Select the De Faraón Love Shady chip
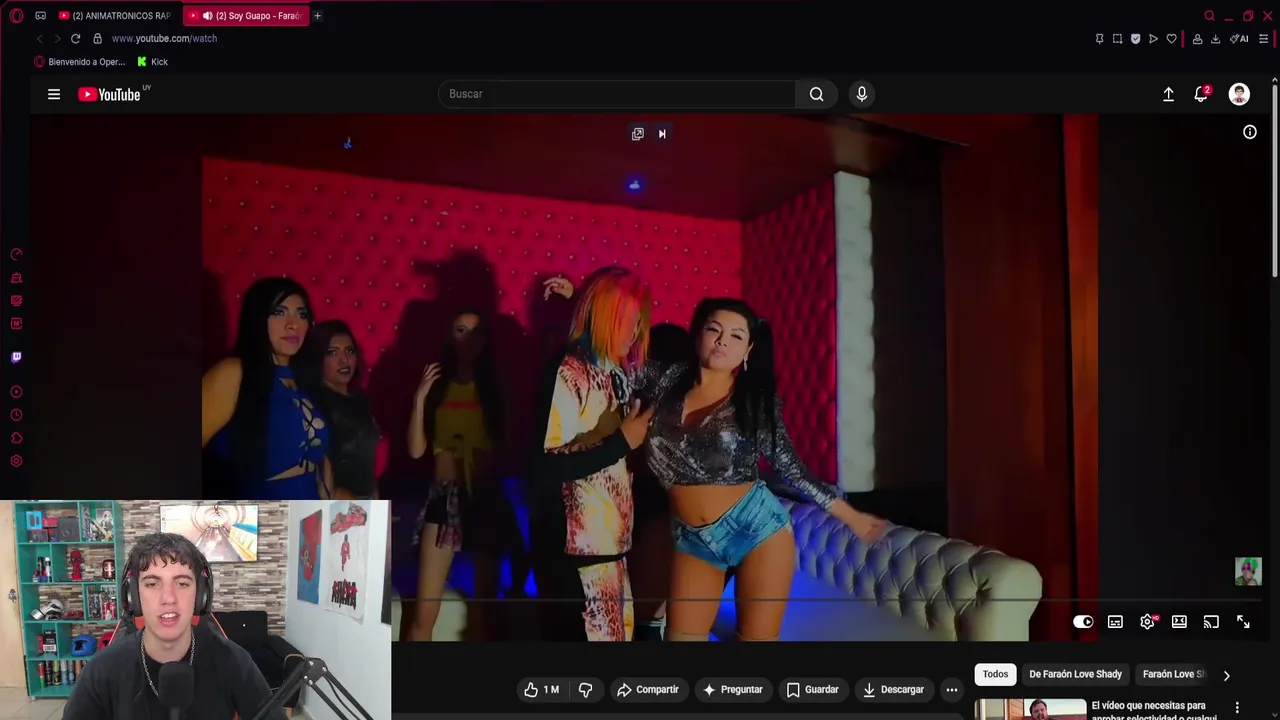 coord(1076,674)
